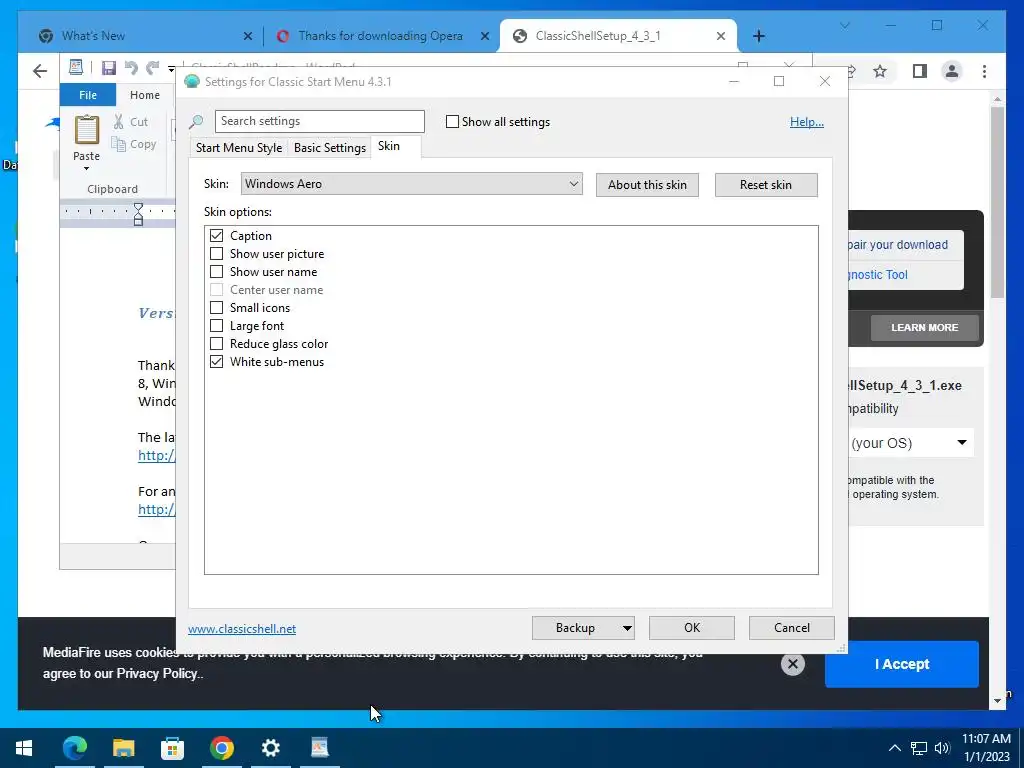
Task: Visit www.classicshell.net link
Action: pyautogui.click(x=242, y=629)
